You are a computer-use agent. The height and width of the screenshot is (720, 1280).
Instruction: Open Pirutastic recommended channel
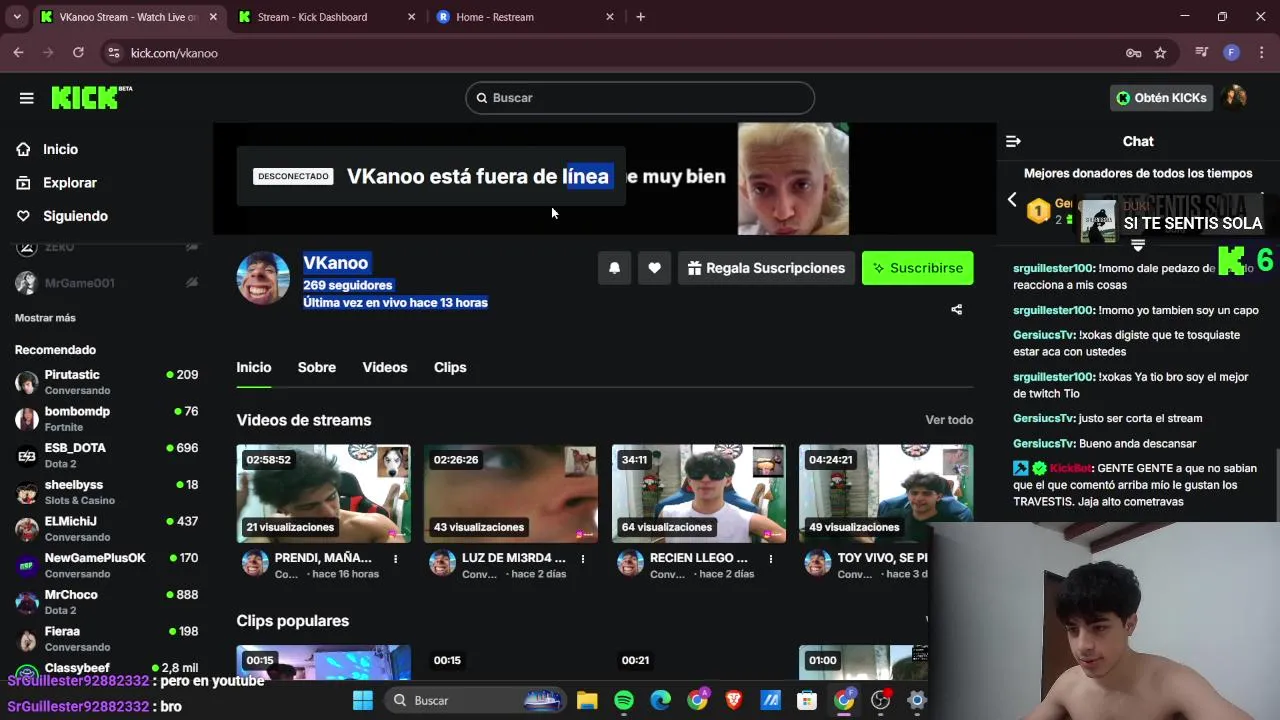click(106, 382)
